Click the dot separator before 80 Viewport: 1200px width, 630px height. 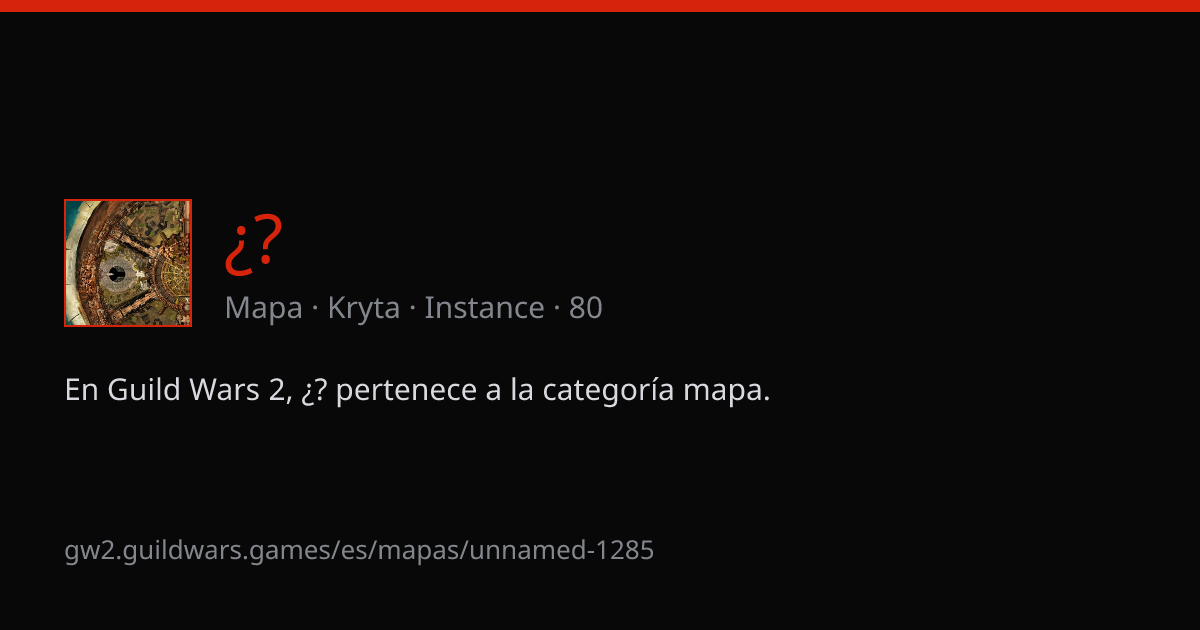point(557,309)
